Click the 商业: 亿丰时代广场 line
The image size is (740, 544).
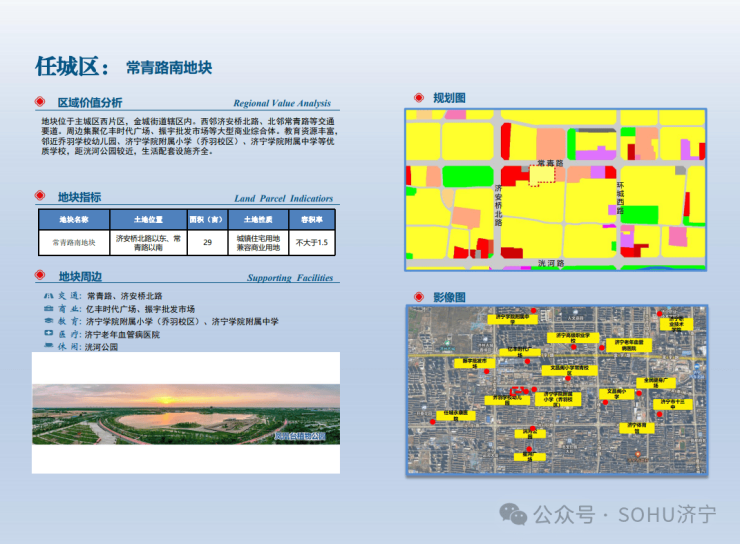tap(119, 309)
